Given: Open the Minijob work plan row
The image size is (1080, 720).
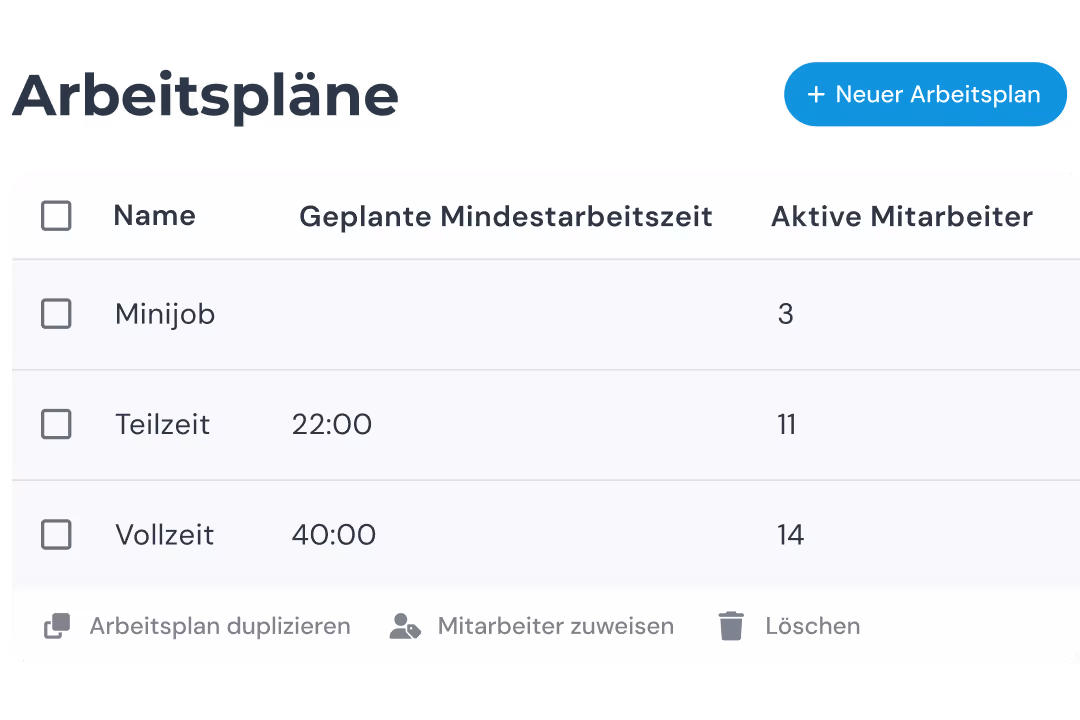Looking at the screenshot, I should pyautogui.click(x=164, y=313).
